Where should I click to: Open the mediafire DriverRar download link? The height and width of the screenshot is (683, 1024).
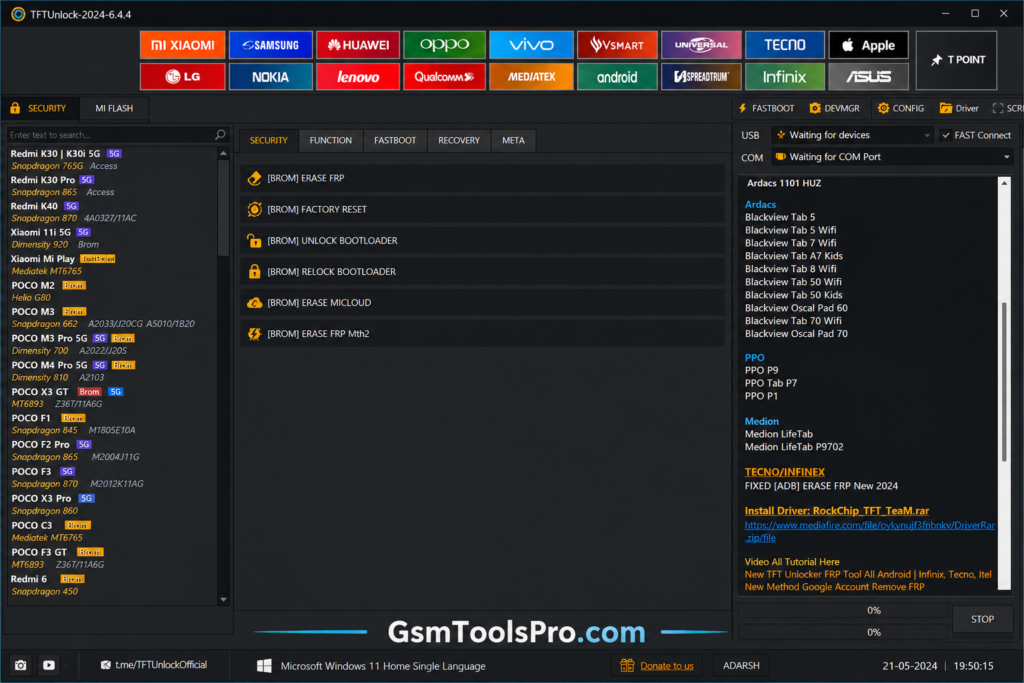pos(870,532)
